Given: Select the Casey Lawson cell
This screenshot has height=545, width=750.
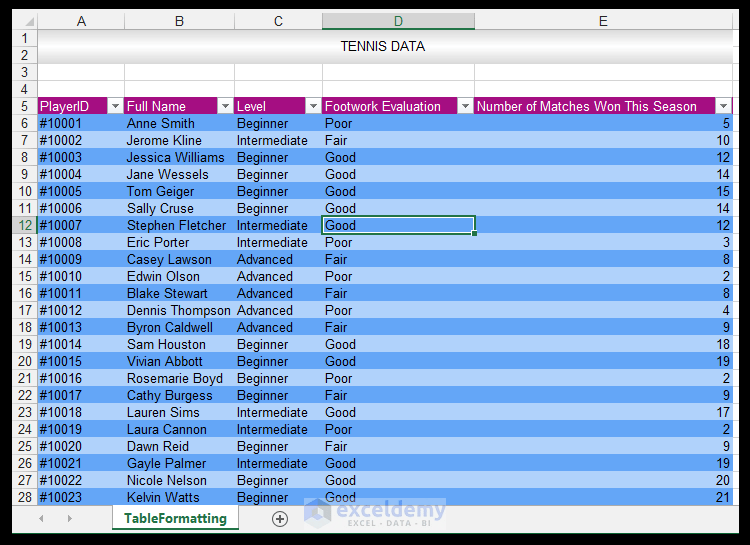Looking at the screenshot, I should coord(179,259).
